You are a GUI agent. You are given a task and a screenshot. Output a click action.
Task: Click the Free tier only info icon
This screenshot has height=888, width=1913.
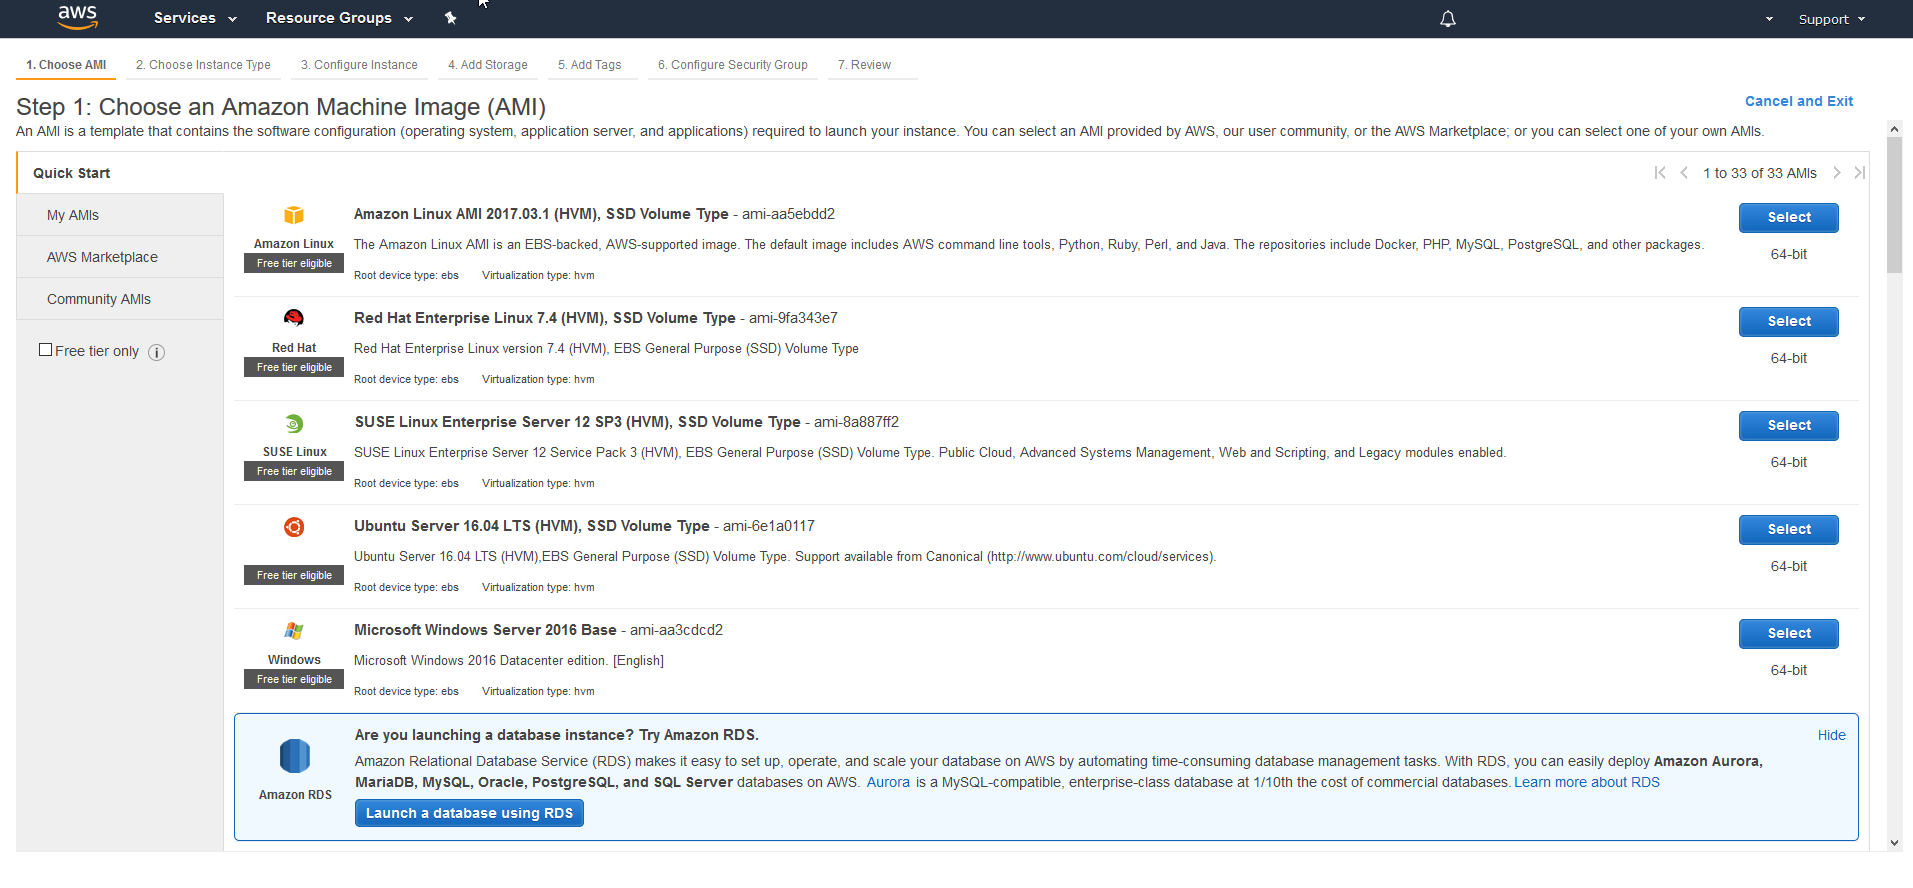[157, 352]
